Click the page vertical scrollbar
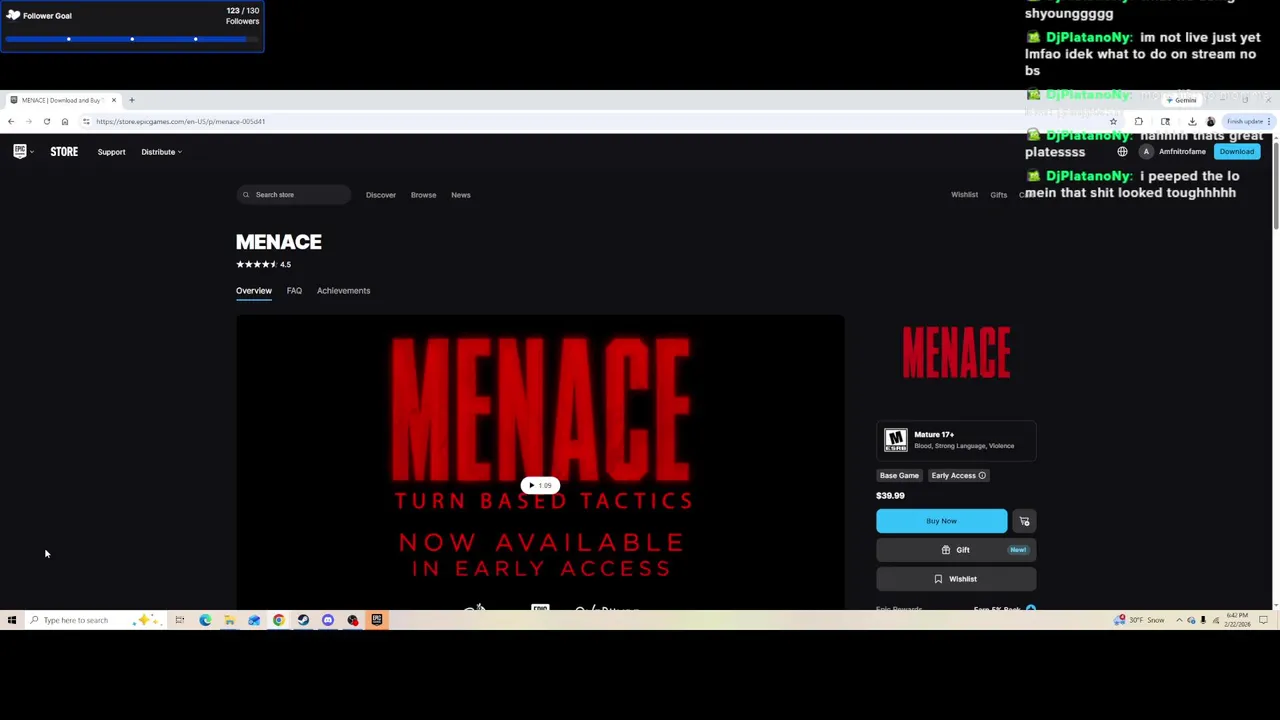This screenshot has height=720, width=1280. (1275, 187)
